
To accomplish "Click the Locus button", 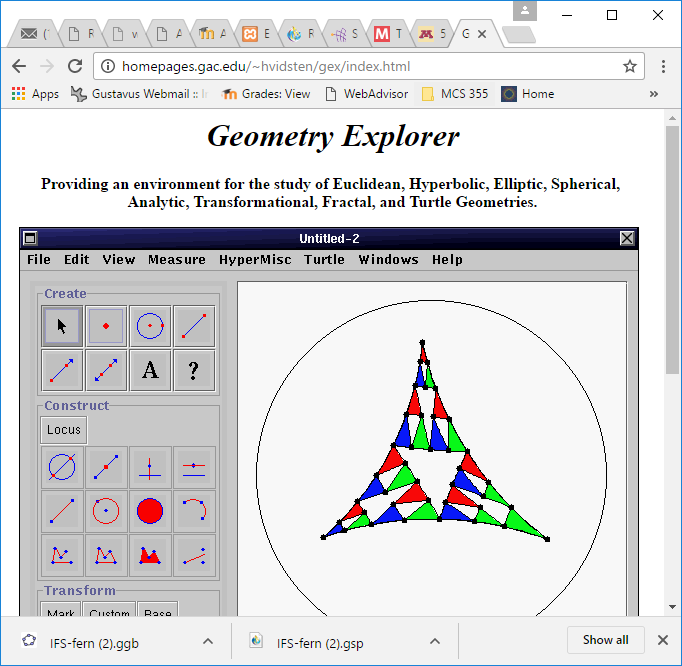I will [64, 430].
